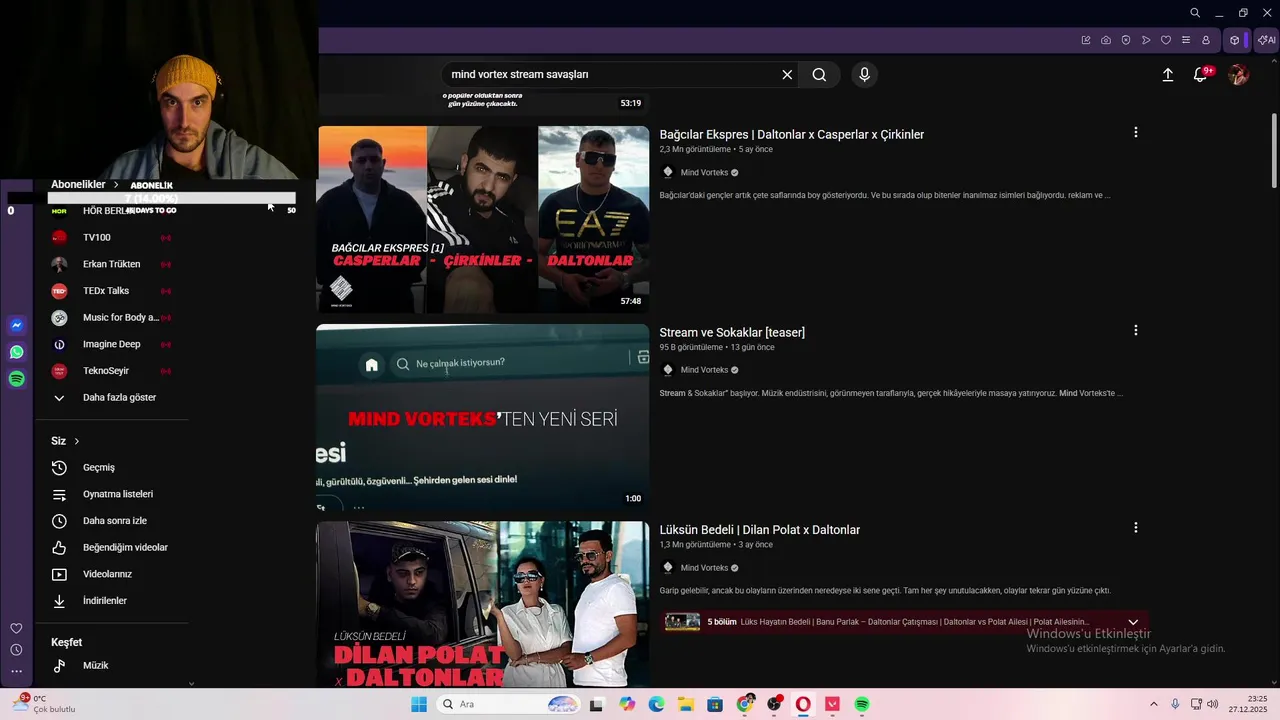1280x720 pixels.
Task: Open the weather widget on the taskbar
Action: pyautogui.click(x=44, y=704)
